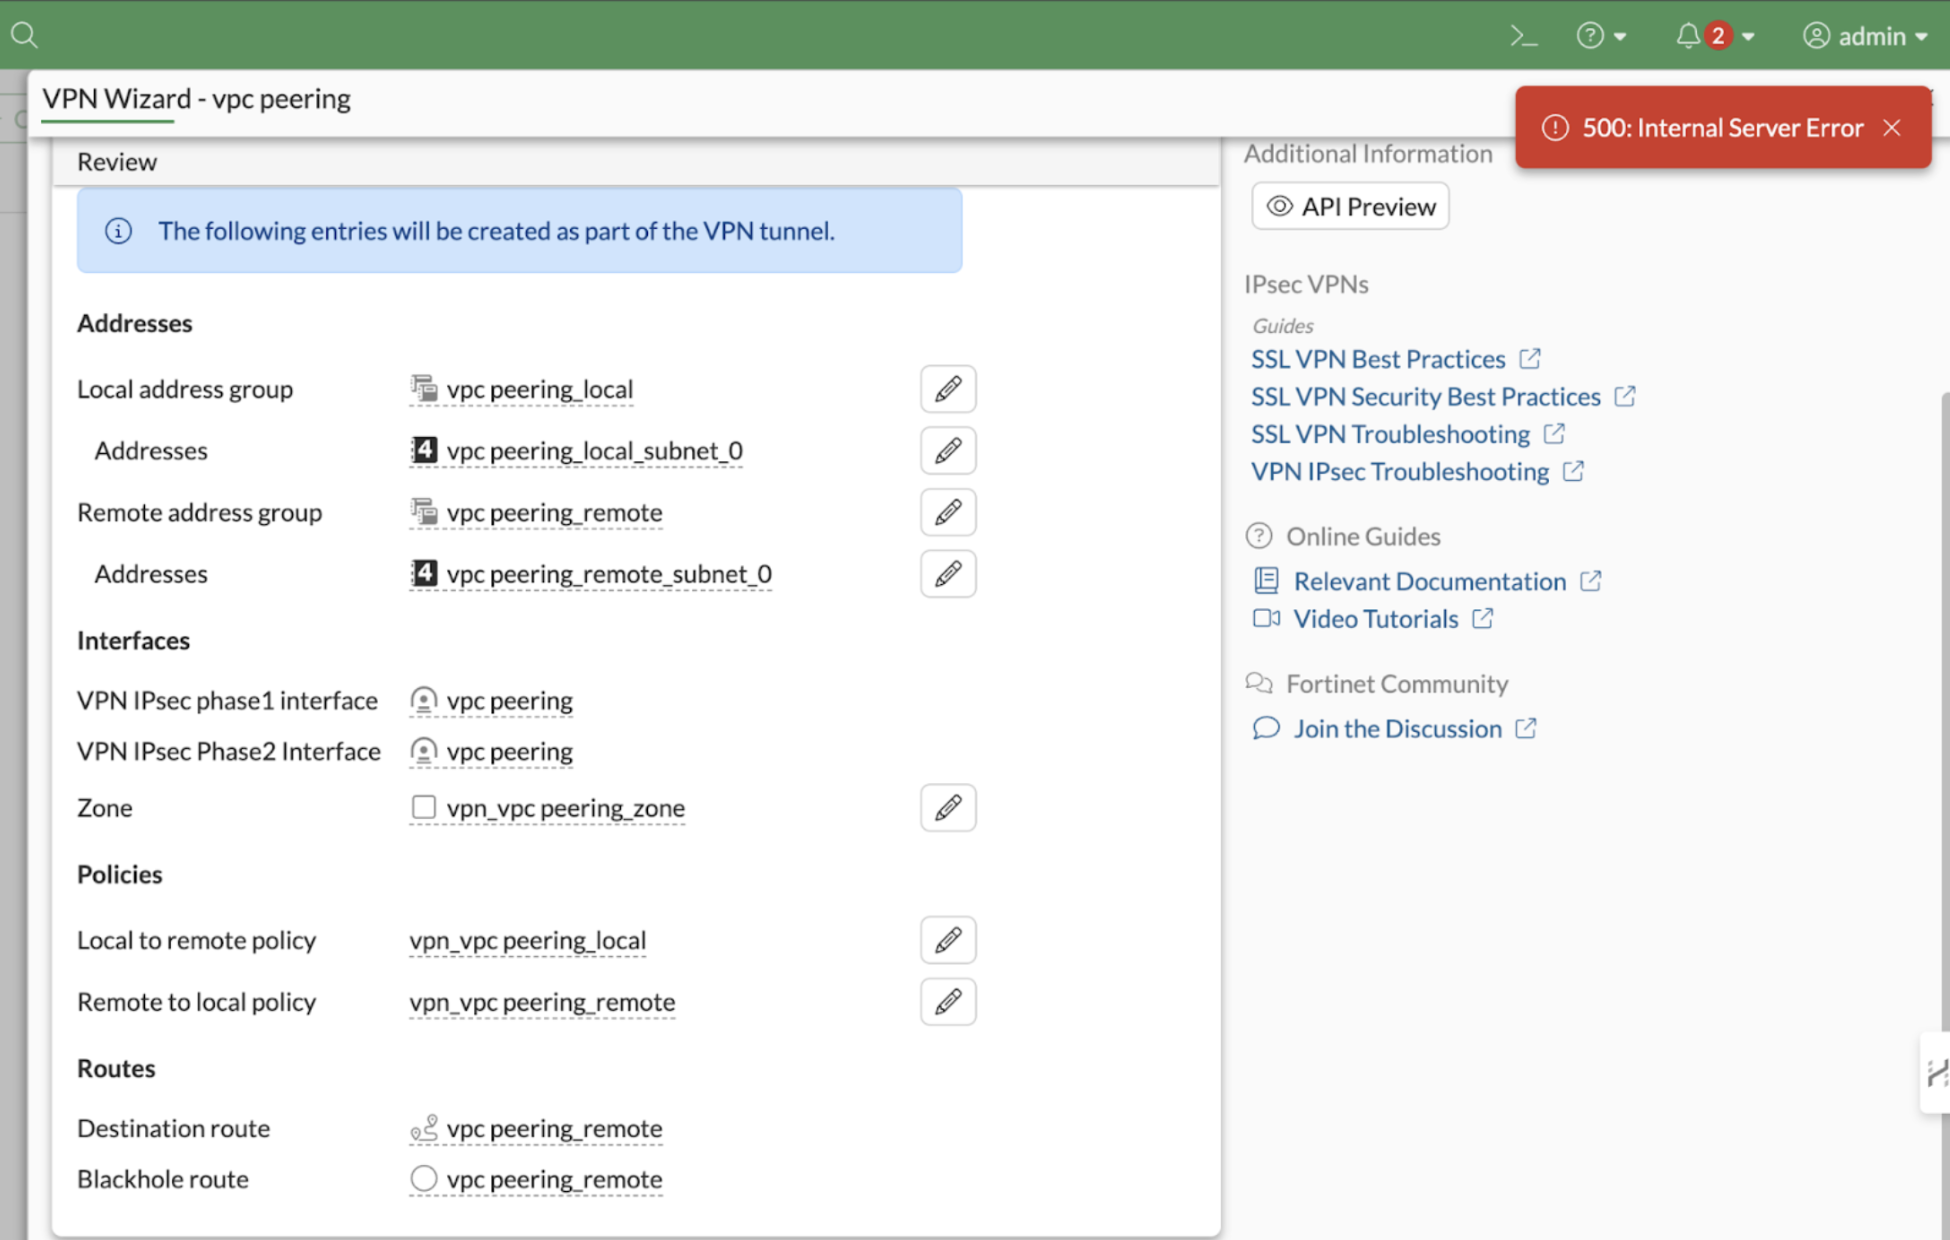This screenshot has width=1950, height=1240.
Task: Edit the Local to remote policy
Action: [x=947, y=940]
